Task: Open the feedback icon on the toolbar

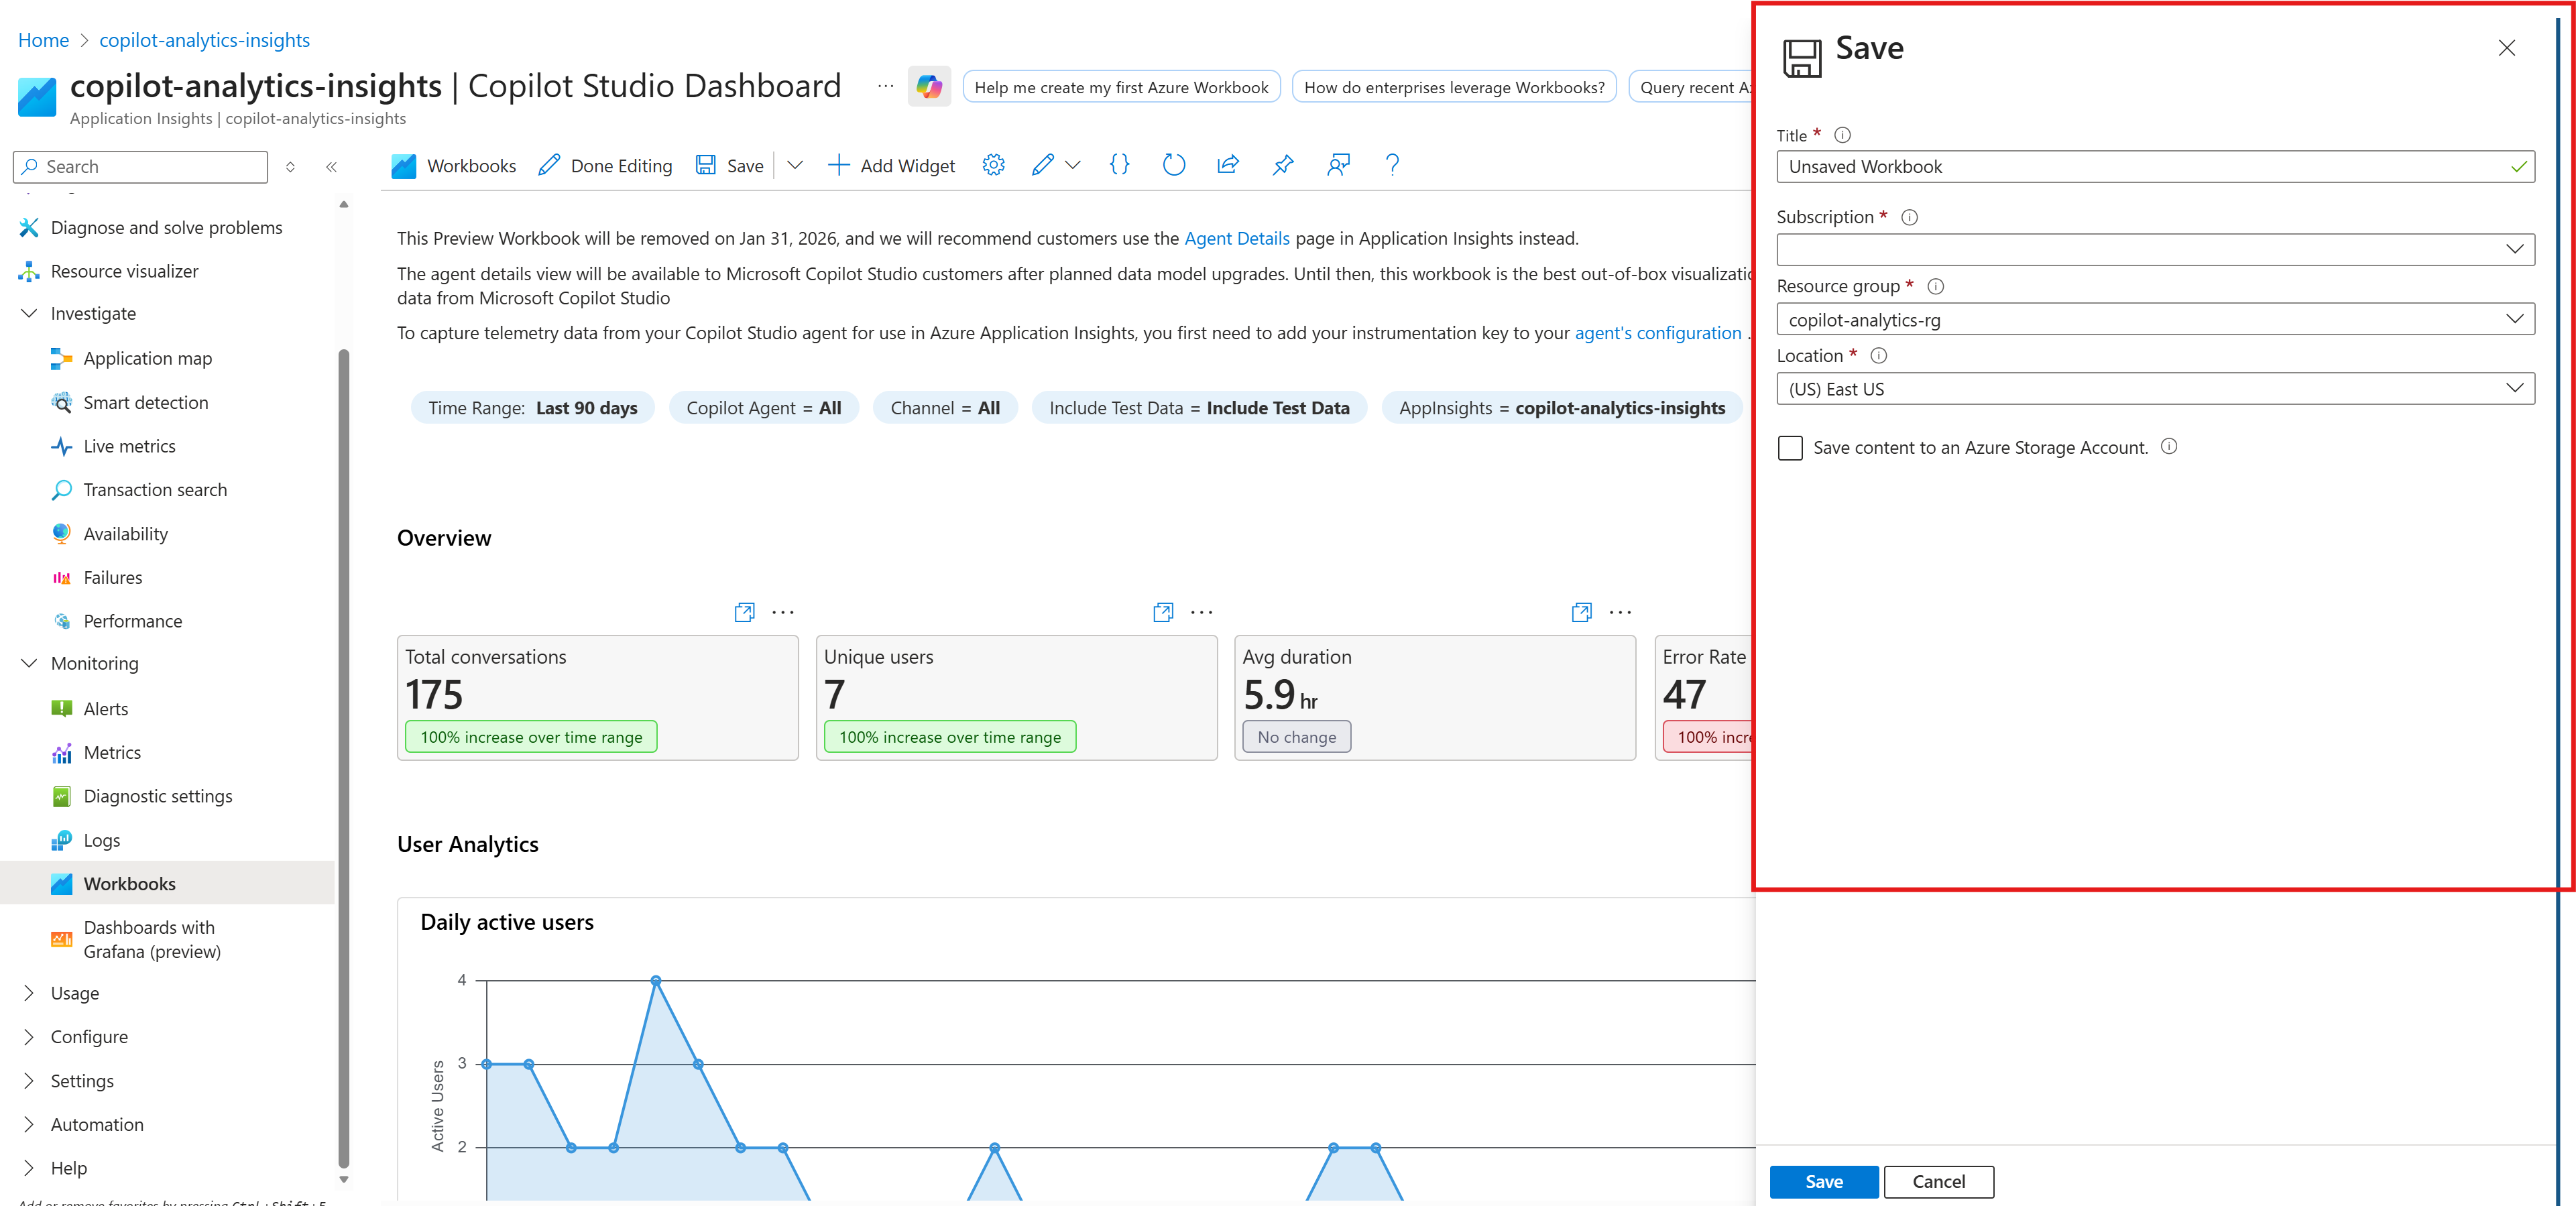Action: (x=1338, y=165)
